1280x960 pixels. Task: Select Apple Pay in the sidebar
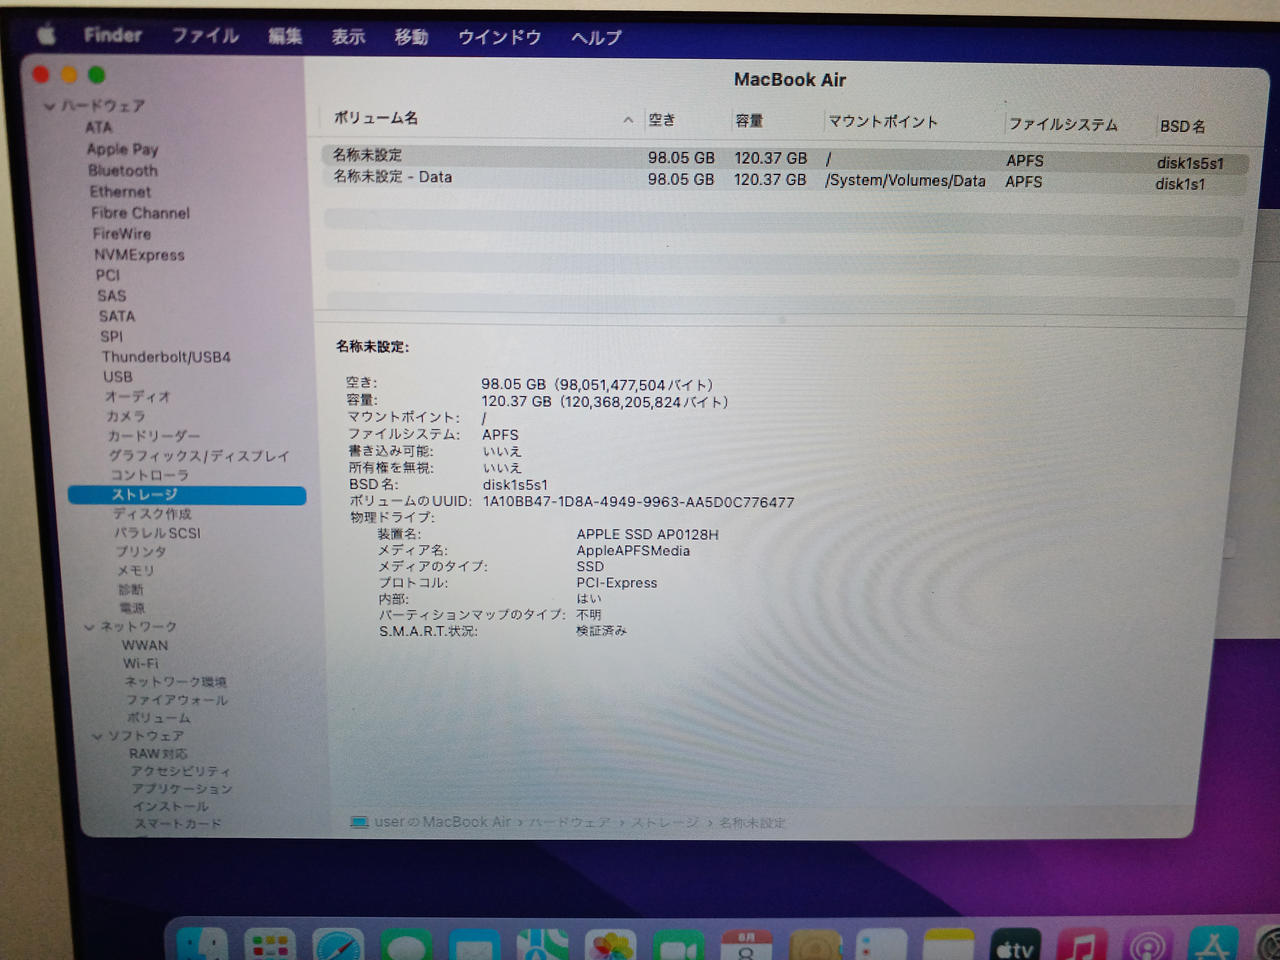[x=122, y=149]
